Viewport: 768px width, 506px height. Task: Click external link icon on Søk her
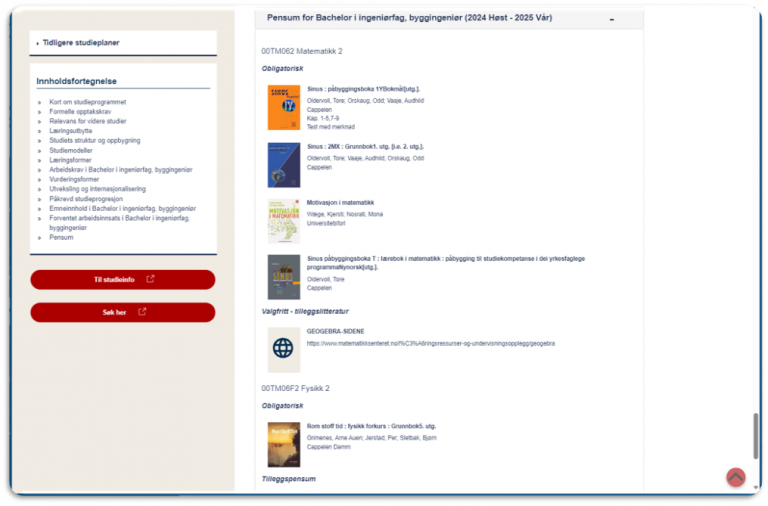pos(142,312)
